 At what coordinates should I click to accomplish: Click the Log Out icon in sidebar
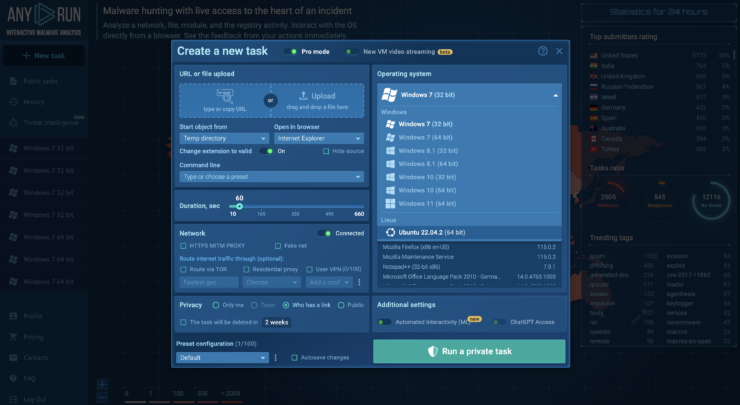tap(13, 399)
